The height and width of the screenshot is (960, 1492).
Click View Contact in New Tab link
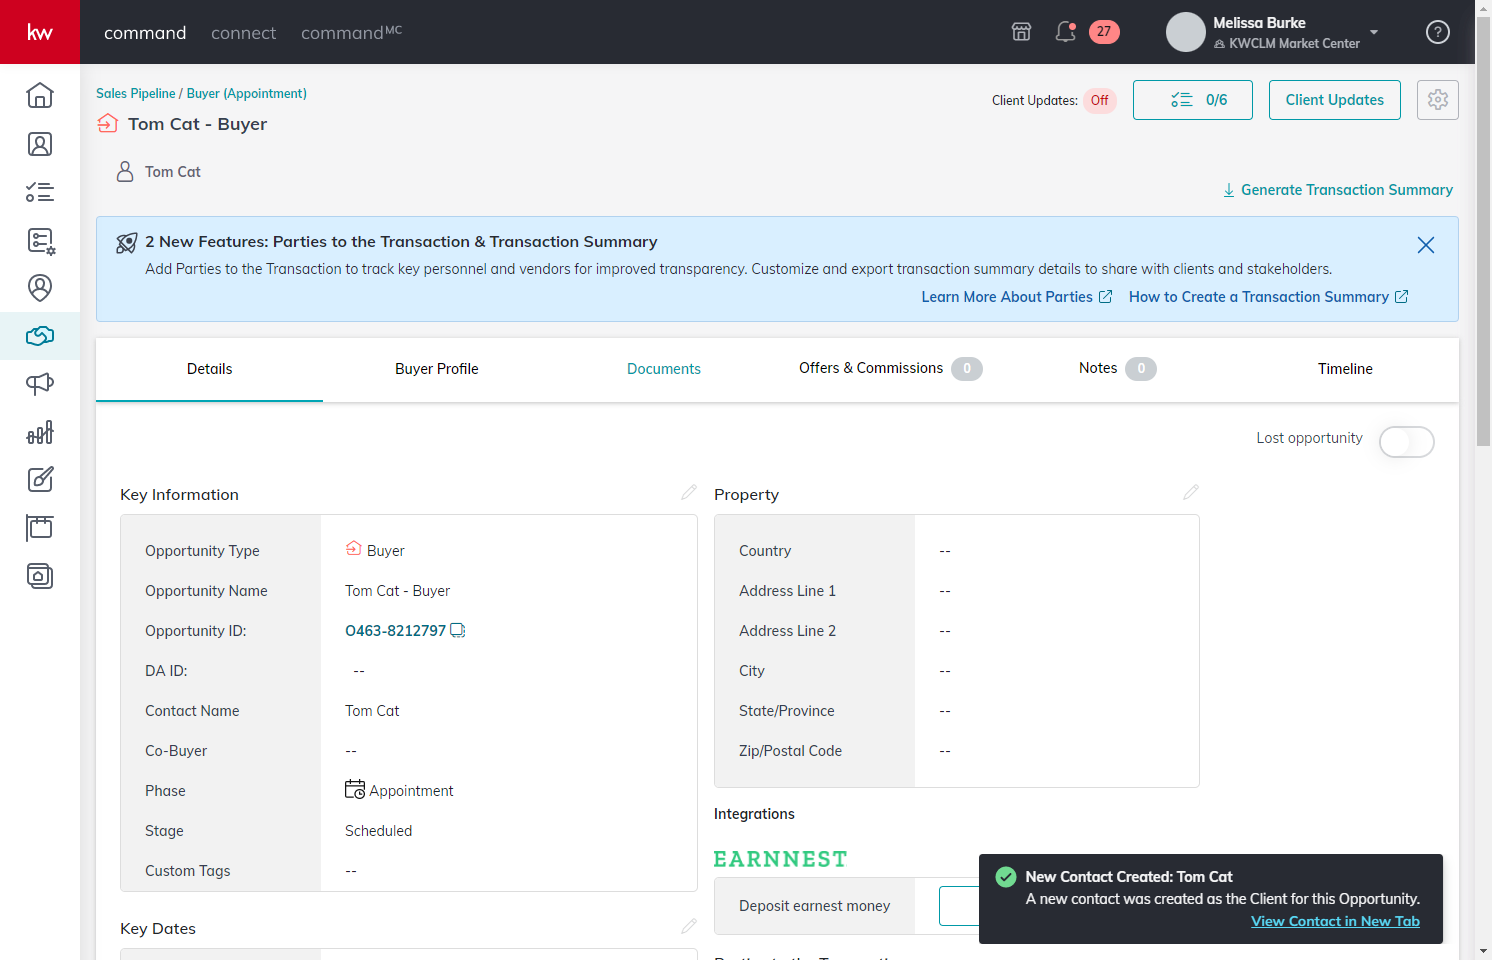[x=1335, y=921]
